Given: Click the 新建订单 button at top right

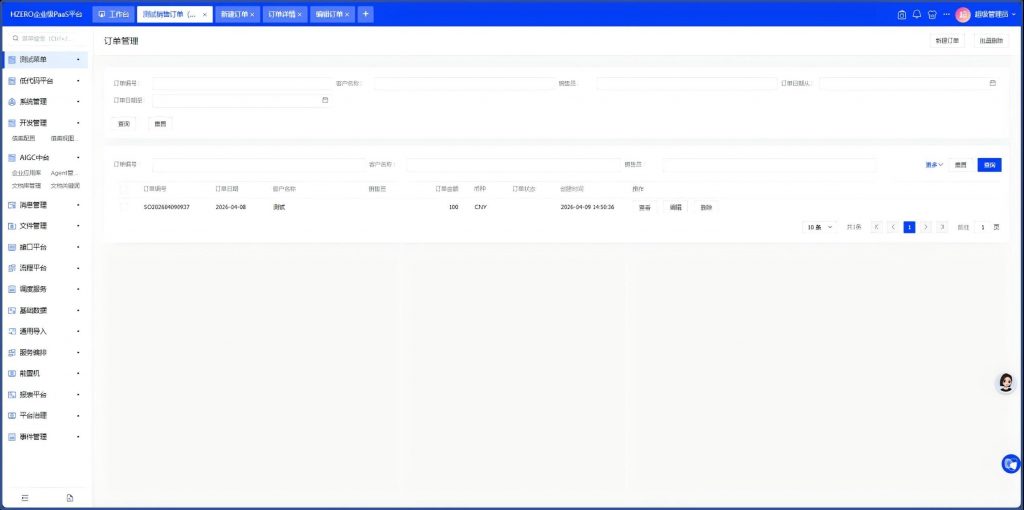Looking at the screenshot, I should 947,41.
